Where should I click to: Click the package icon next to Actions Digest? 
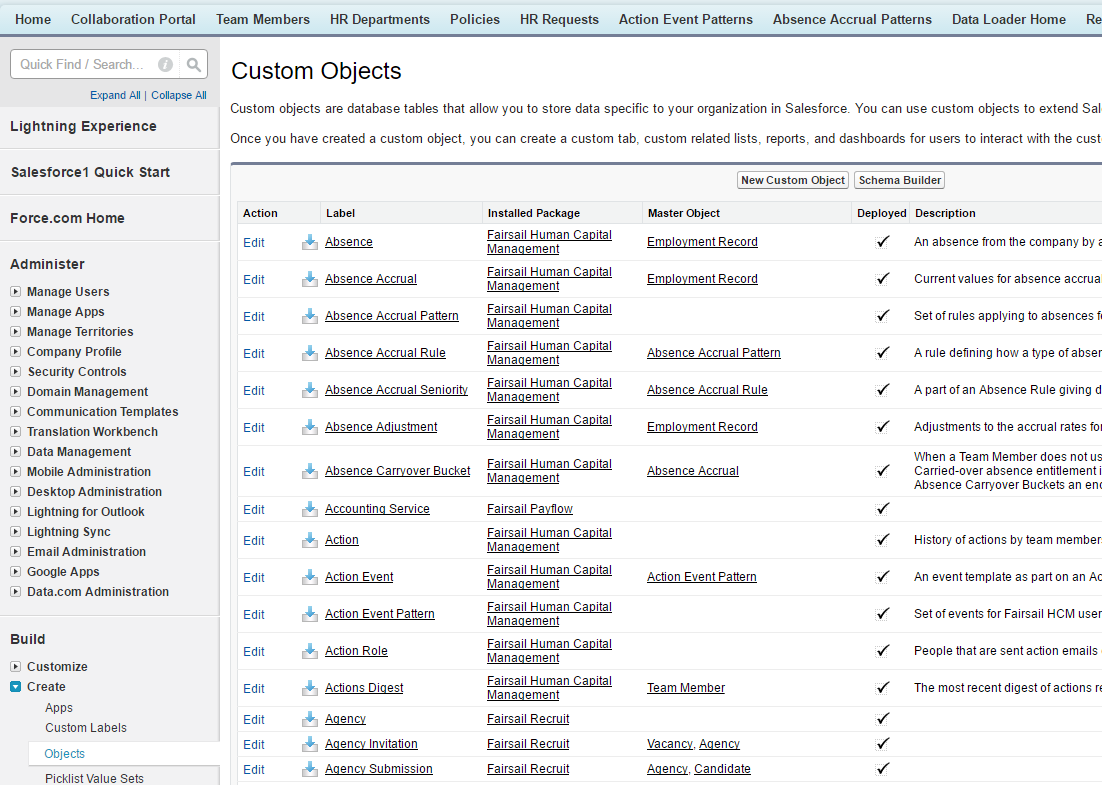[x=310, y=688]
